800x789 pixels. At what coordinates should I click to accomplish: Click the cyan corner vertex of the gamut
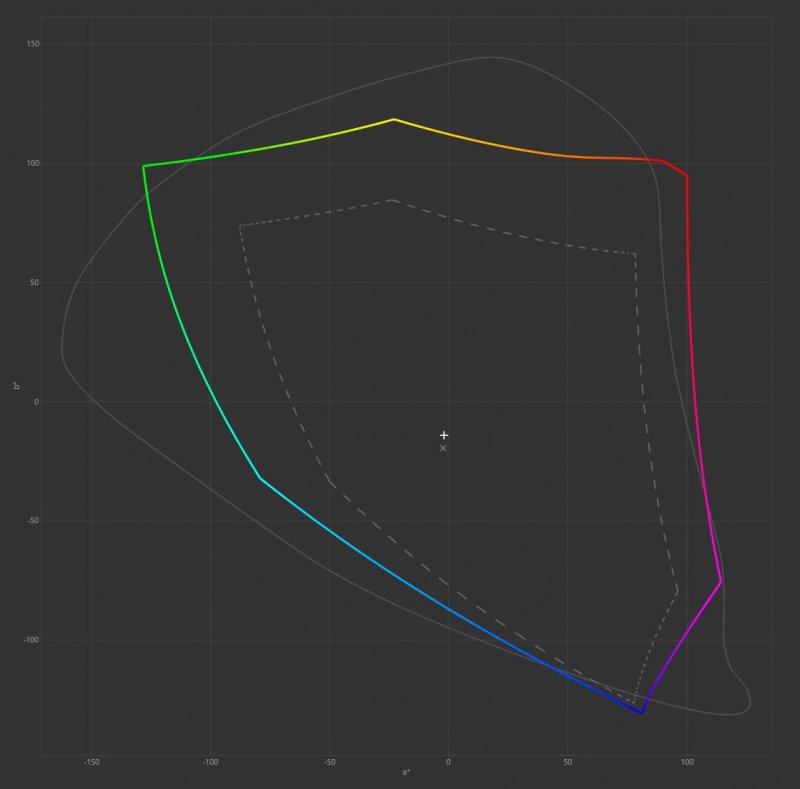[260, 478]
